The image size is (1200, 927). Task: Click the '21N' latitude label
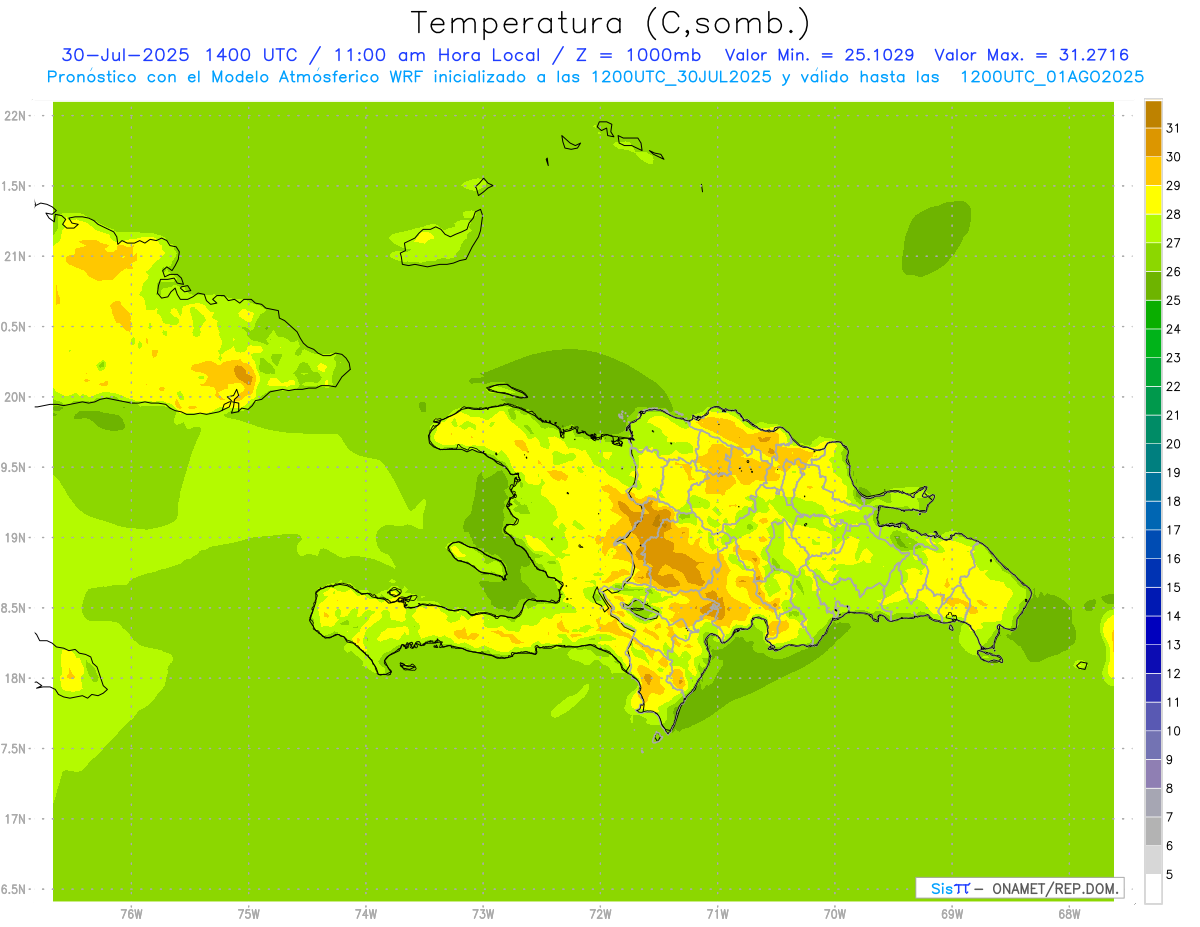15,256
